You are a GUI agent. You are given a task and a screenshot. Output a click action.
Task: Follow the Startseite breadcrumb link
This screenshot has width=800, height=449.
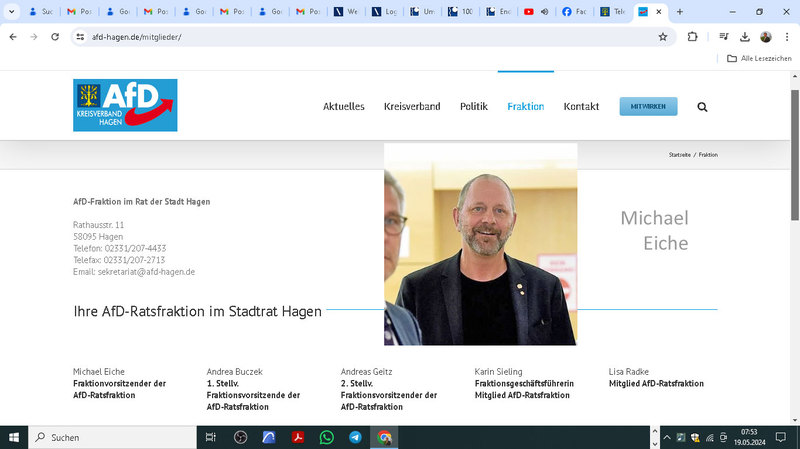click(x=680, y=155)
